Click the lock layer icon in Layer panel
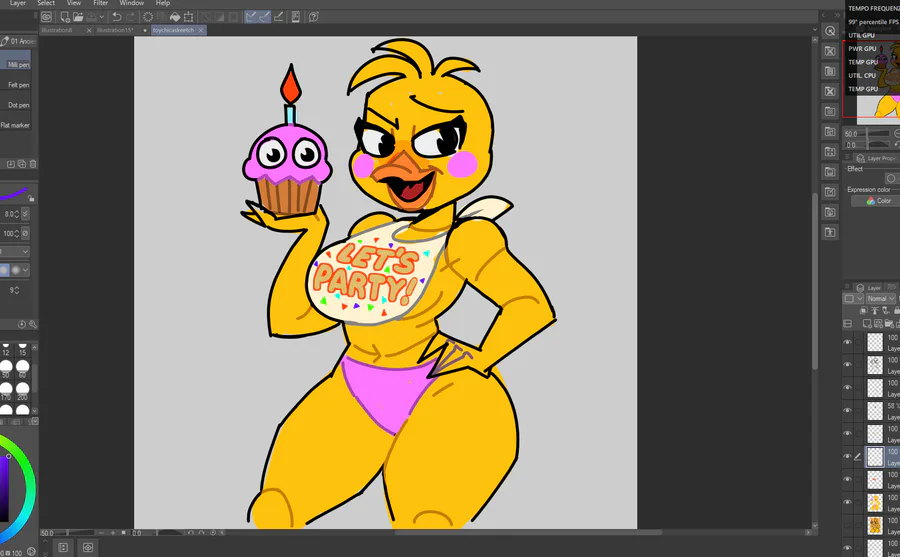This screenshot has width=900, height=557. (897, 311)
